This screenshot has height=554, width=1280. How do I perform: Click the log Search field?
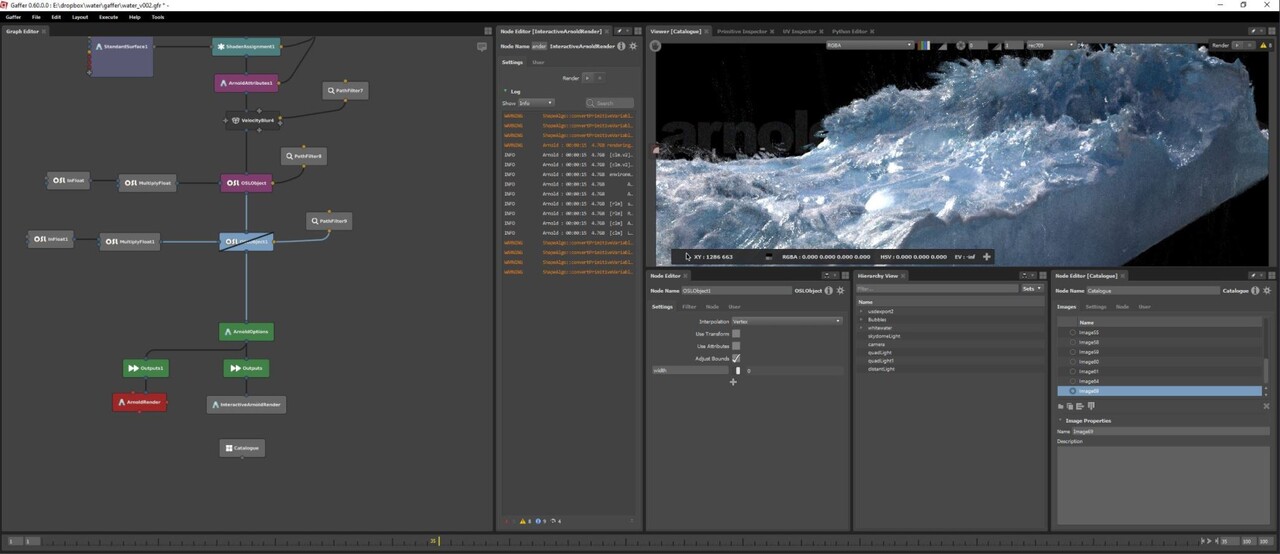click(610, 102)
